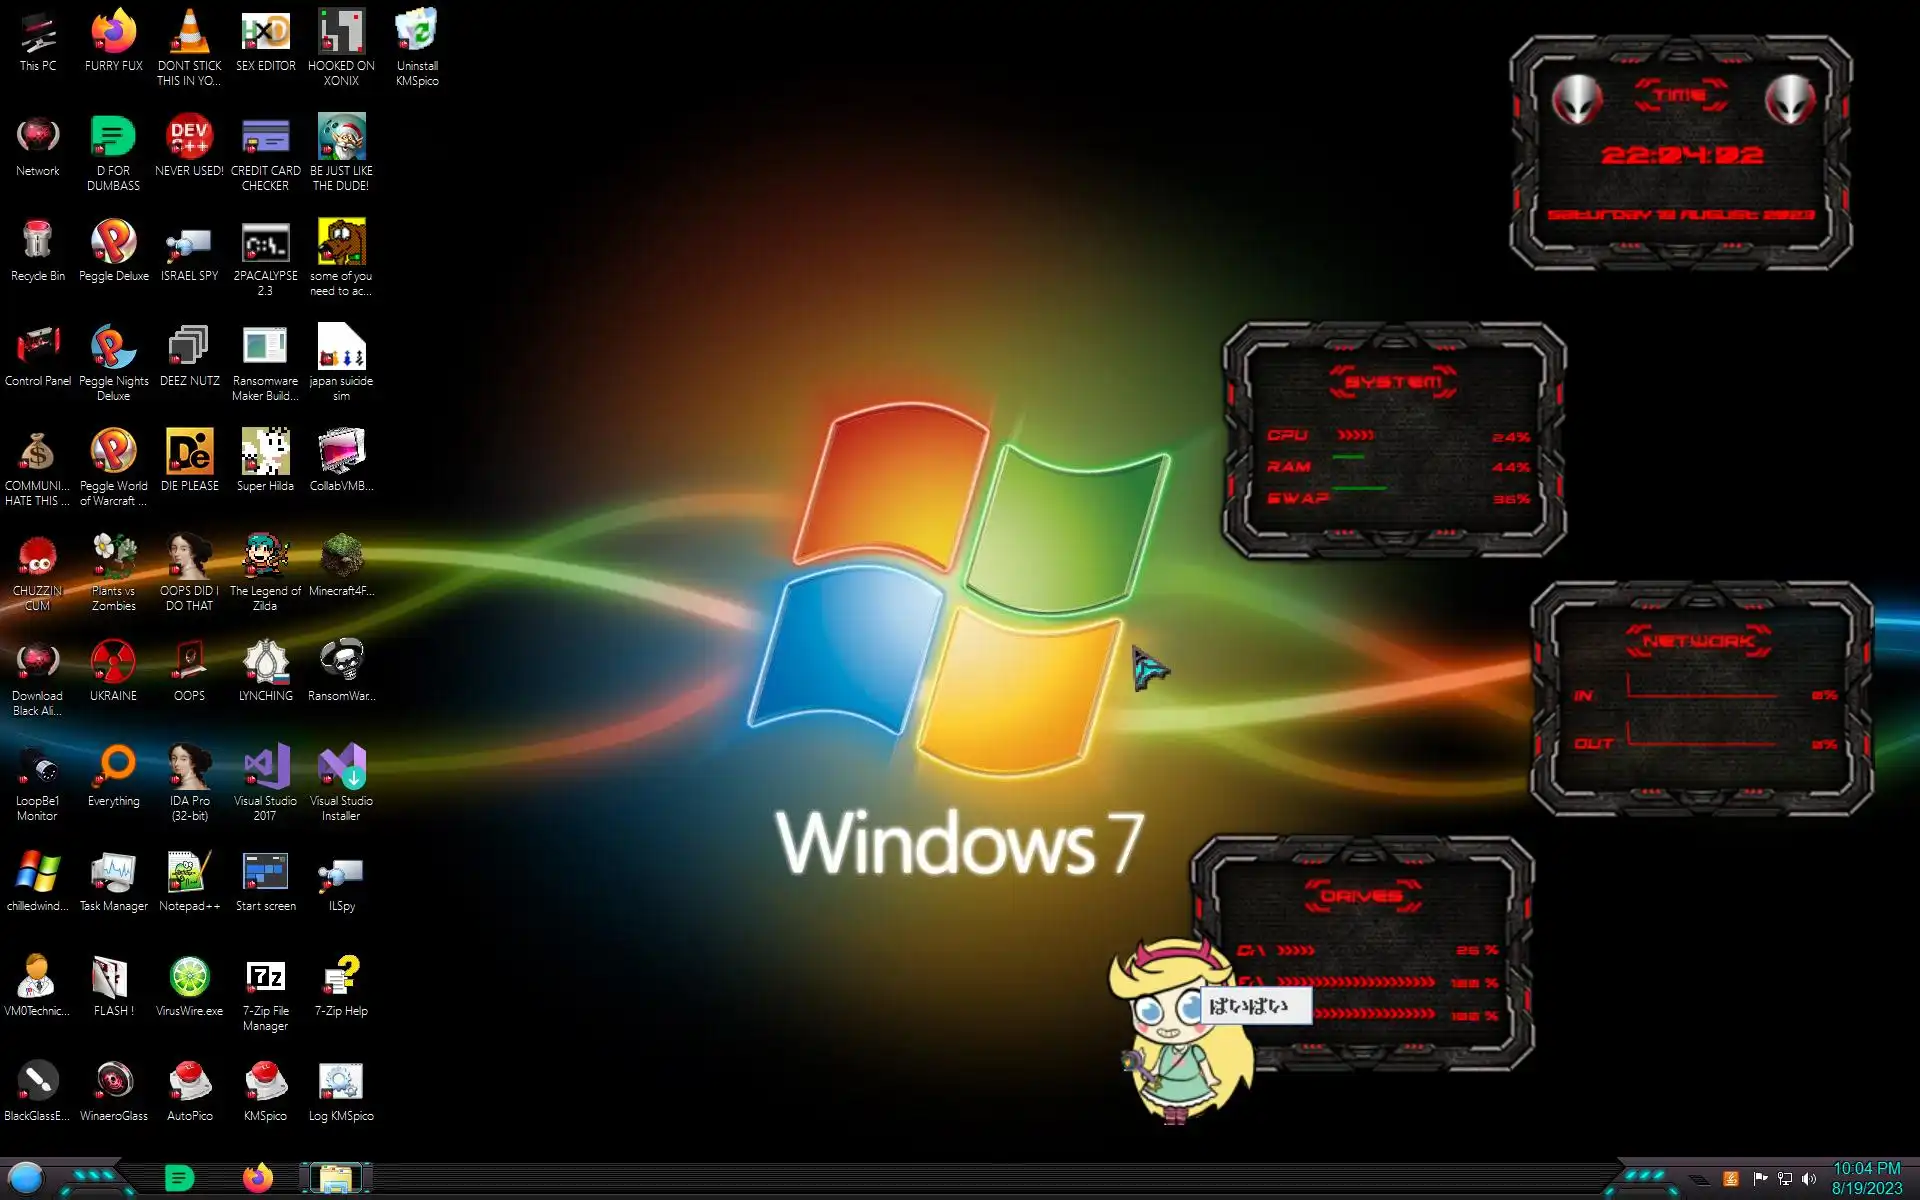Select the Super Hilda game icon
Viewport: 1920px width, 1200px height.
click(265, 452)
